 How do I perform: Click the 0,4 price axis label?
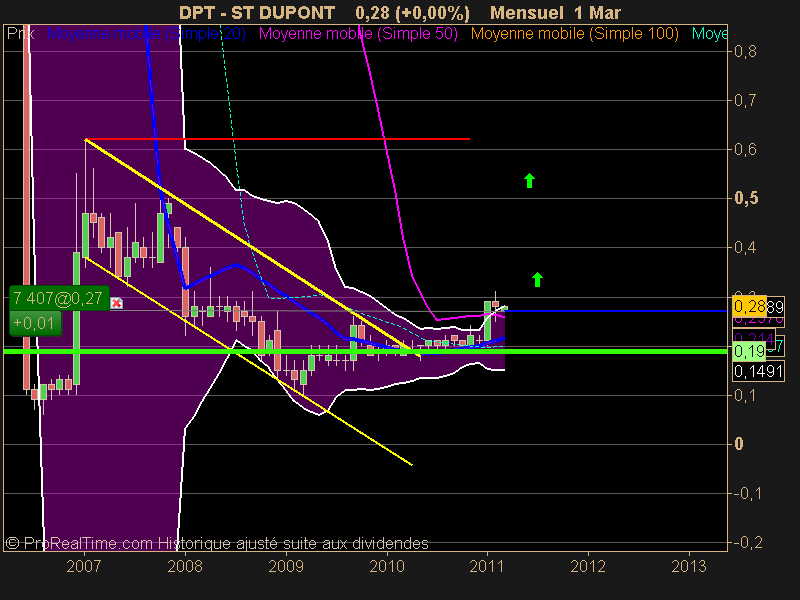tap(745, 247)
